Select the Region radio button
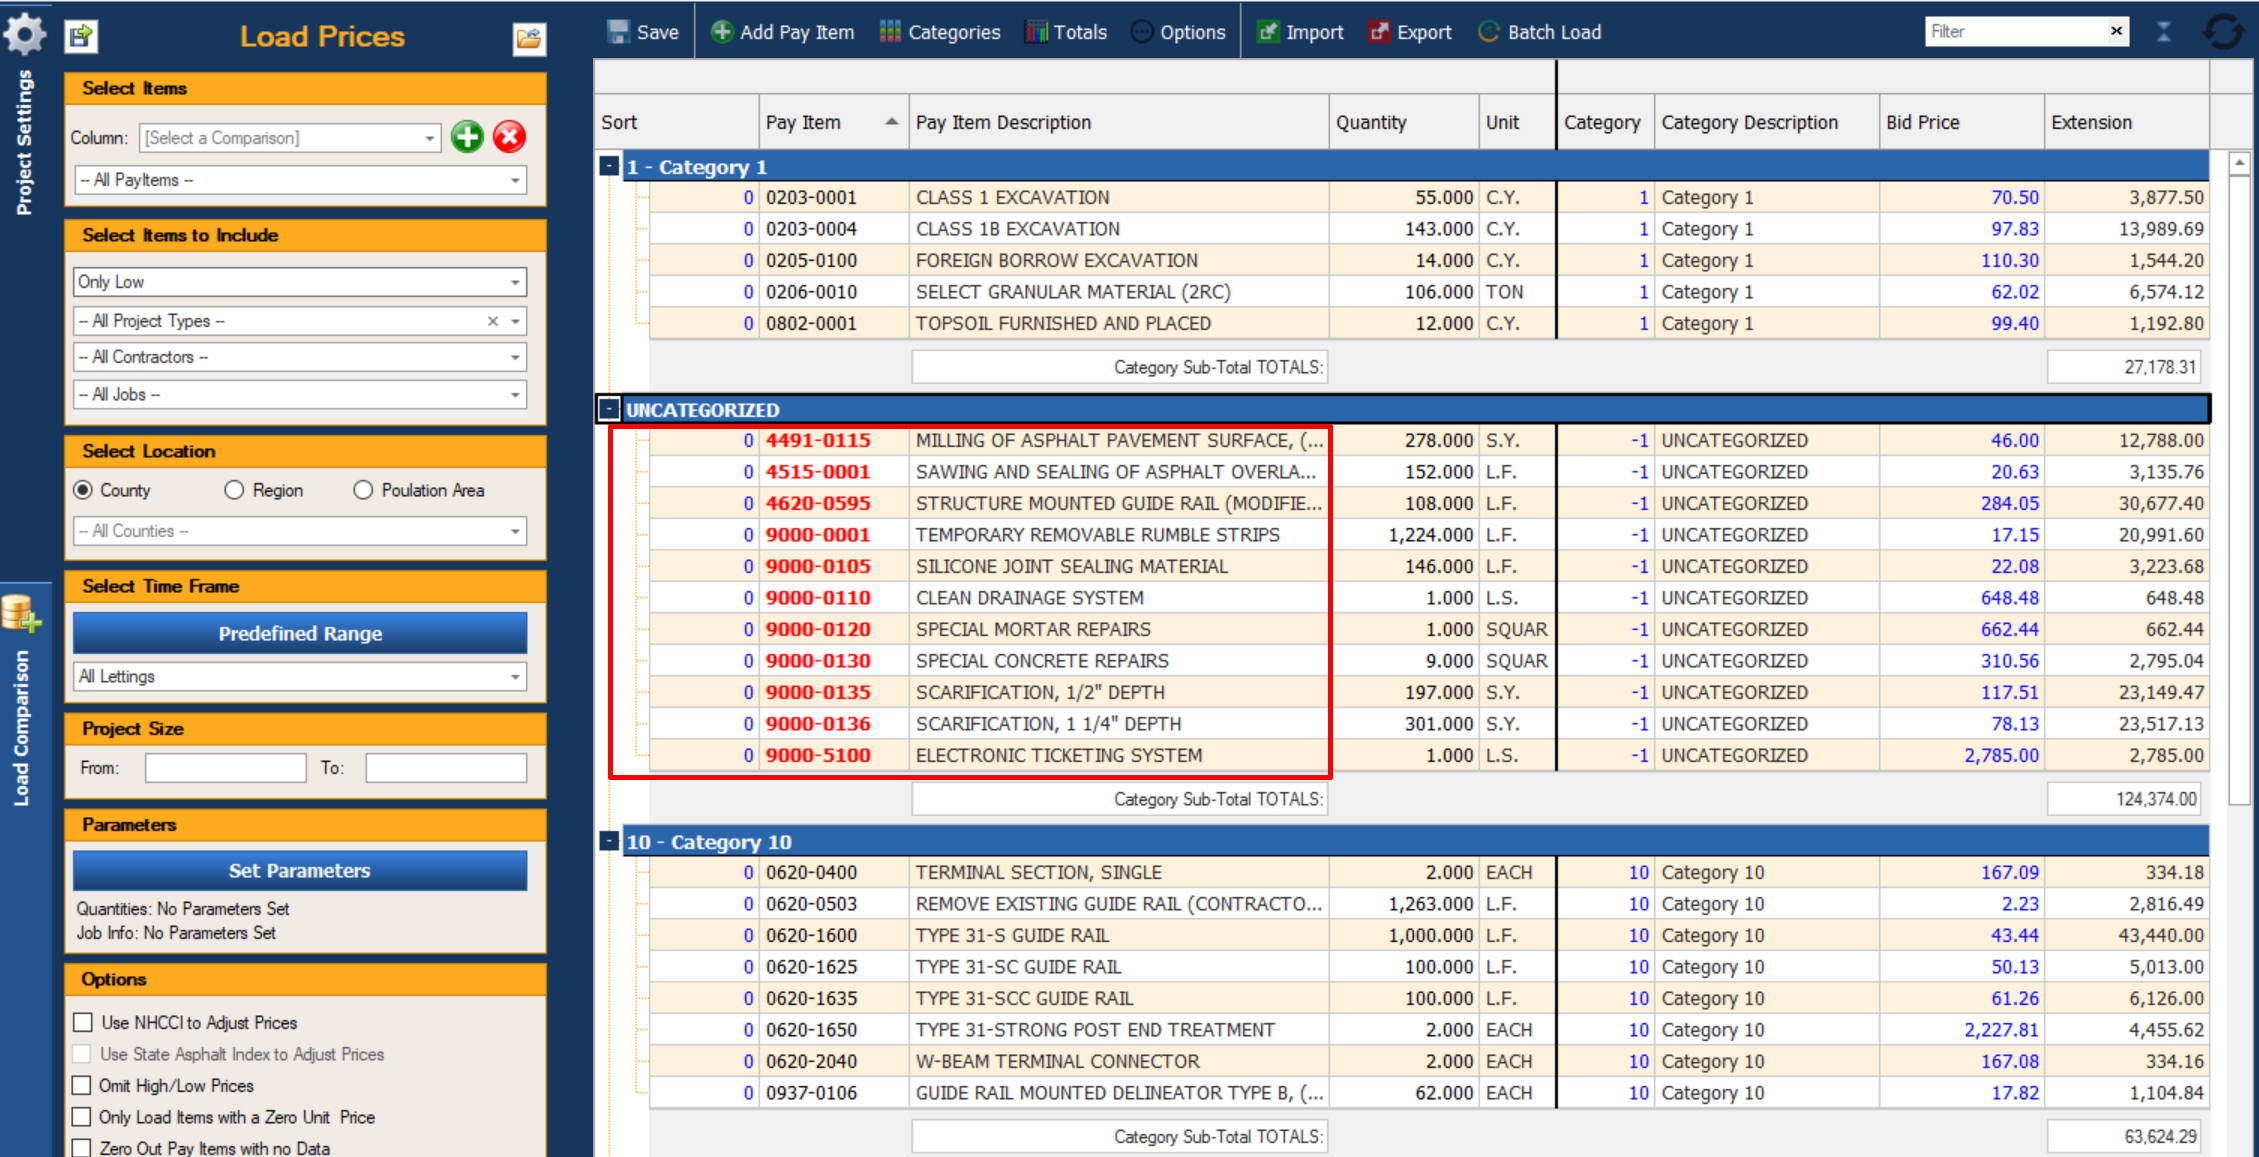Screen dimensions: 2259x1157 click(234, 490)
